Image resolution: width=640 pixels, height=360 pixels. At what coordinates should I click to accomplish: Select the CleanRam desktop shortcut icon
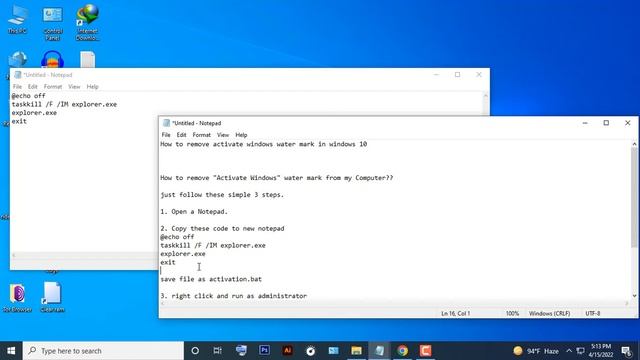pyautogui.click(x=53, y=297)
